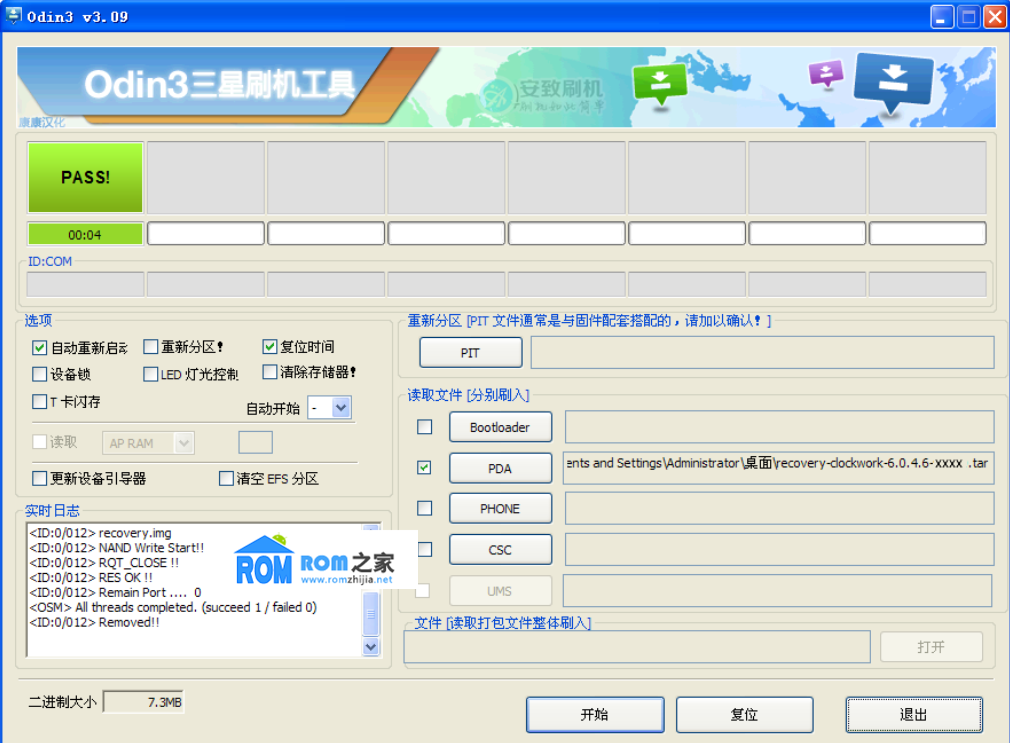
Task: Click the 退出 button to exit
Action: 912,714
